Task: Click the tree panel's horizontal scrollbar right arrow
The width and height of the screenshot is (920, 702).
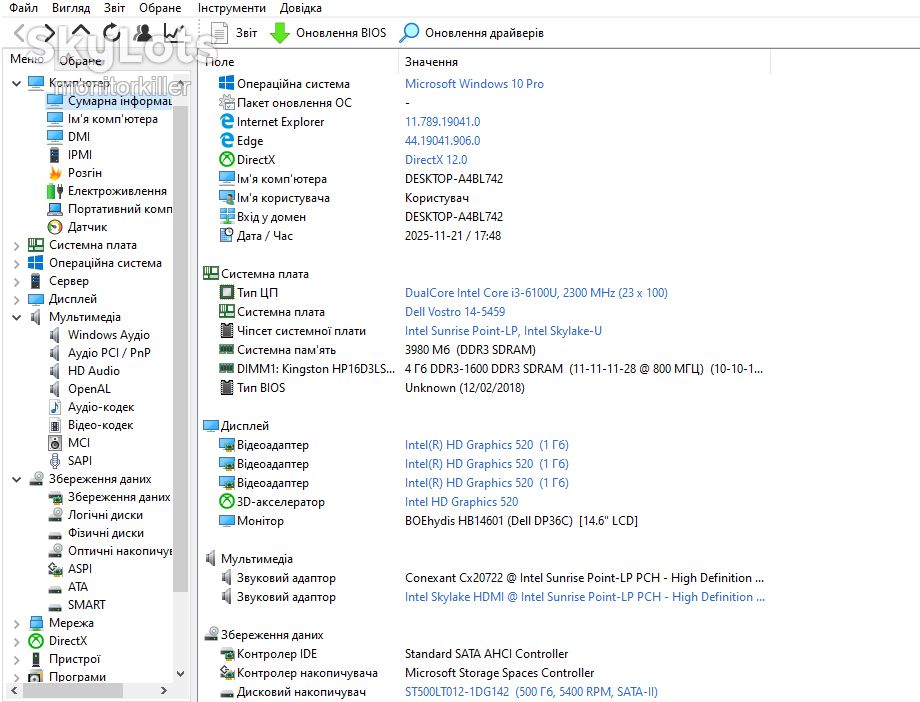Action: coord(164,690)
